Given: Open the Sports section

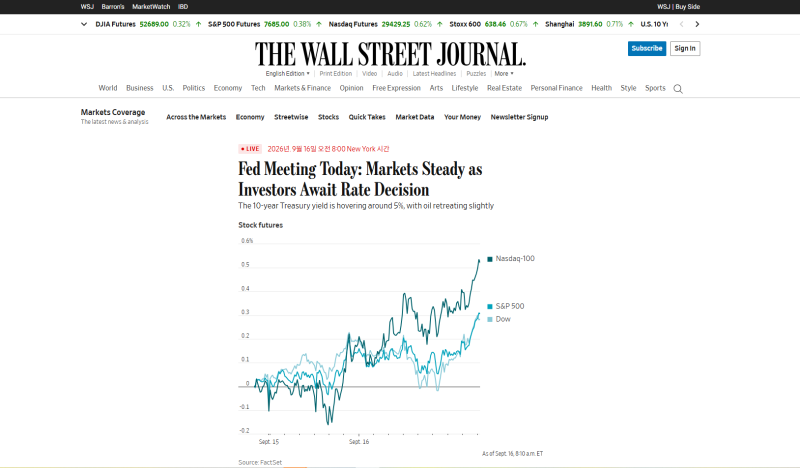Looking at the screenshot, I should pos(655,88).
